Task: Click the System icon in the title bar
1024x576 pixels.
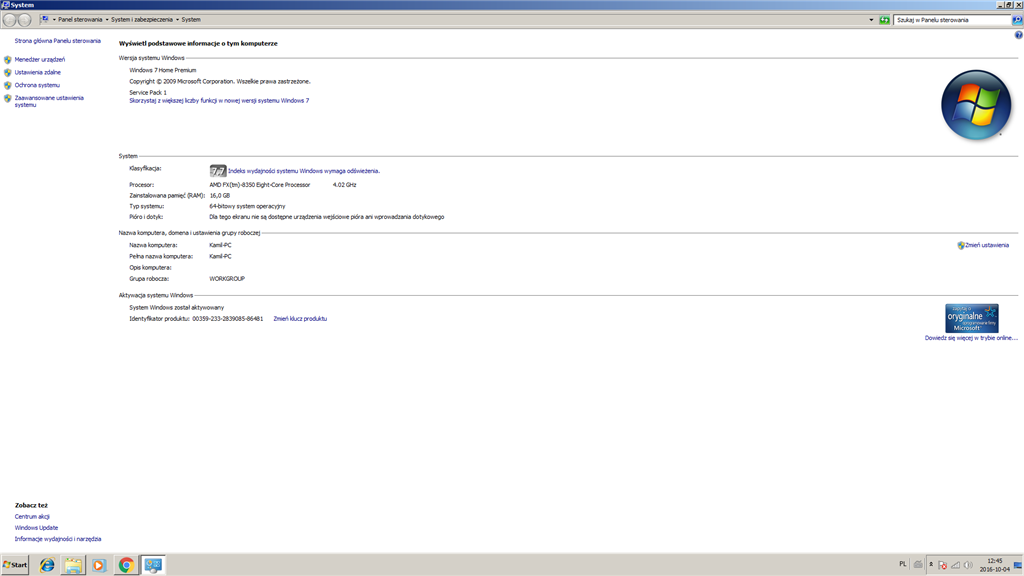Action: tap(5, 5)
